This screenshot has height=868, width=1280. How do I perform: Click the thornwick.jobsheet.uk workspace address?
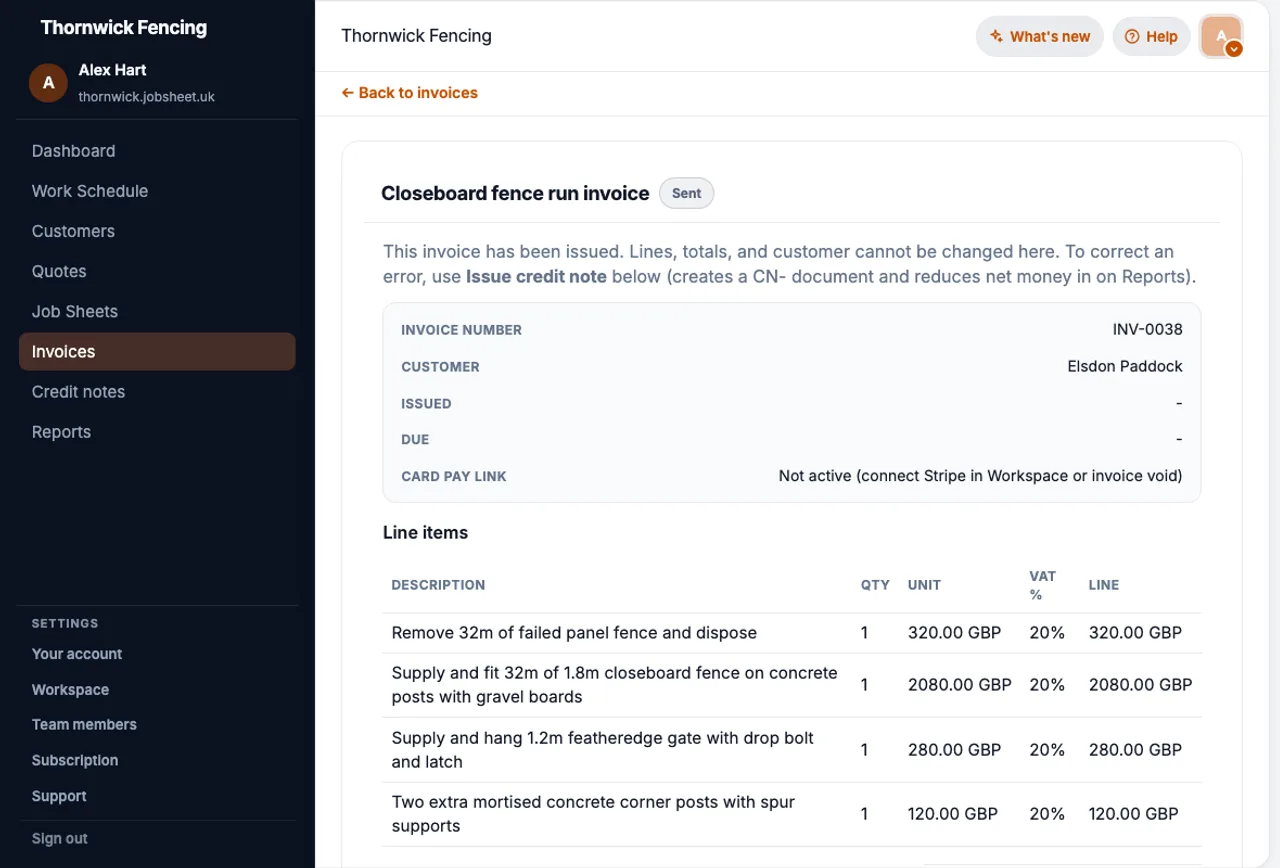click(147, 97)
